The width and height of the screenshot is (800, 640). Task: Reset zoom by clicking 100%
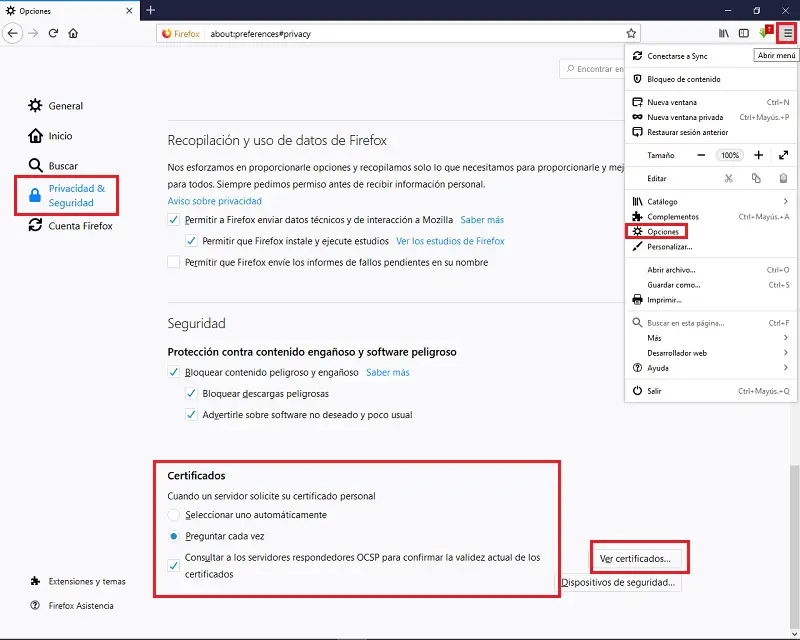(730, 155)
